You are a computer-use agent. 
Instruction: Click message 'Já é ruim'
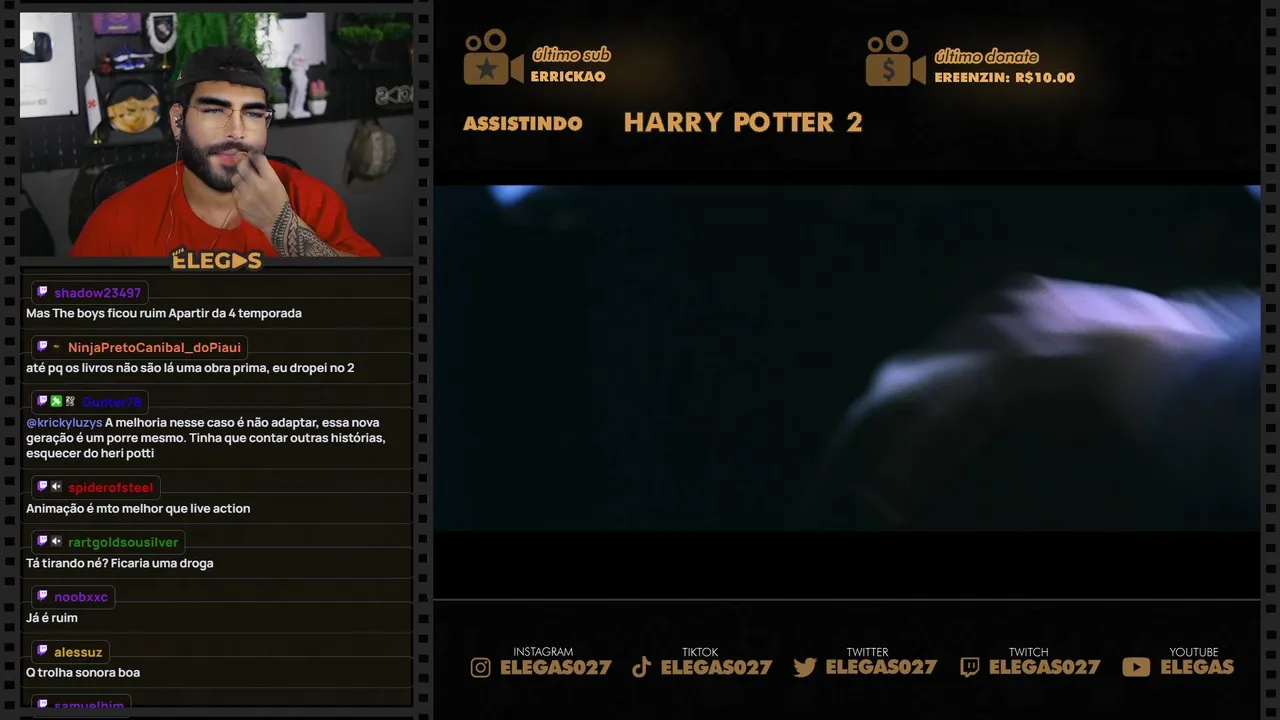pyautogui.click(x=52, y=618)
